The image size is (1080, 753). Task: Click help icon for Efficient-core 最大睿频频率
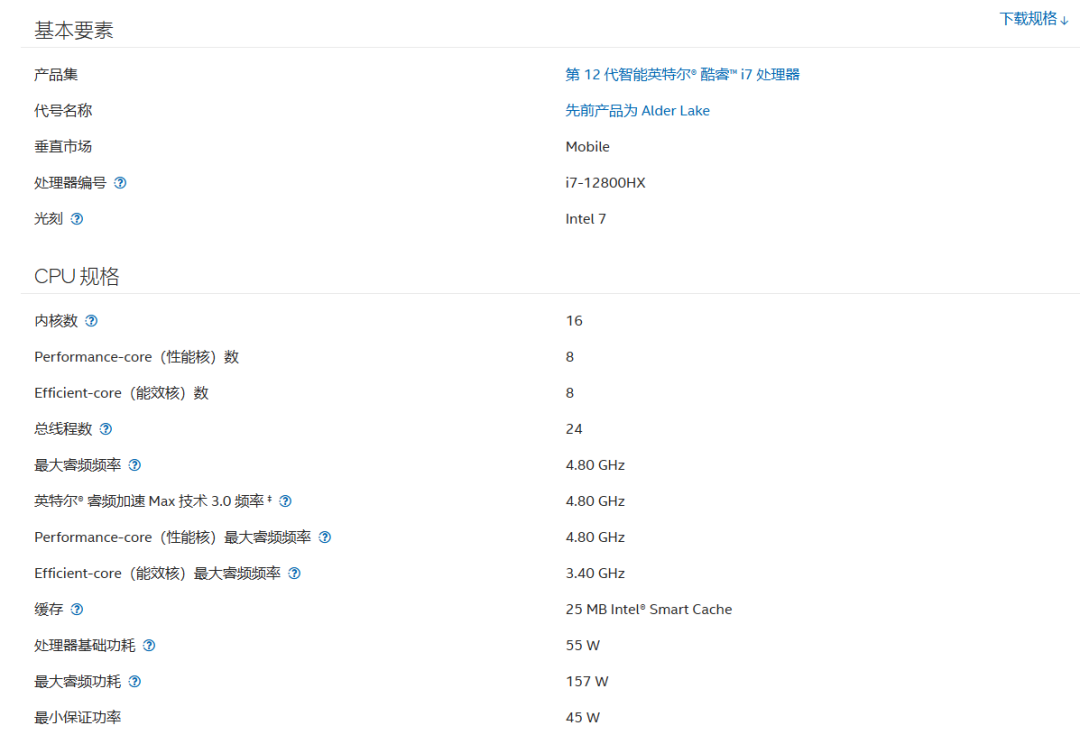pos(295,573)
